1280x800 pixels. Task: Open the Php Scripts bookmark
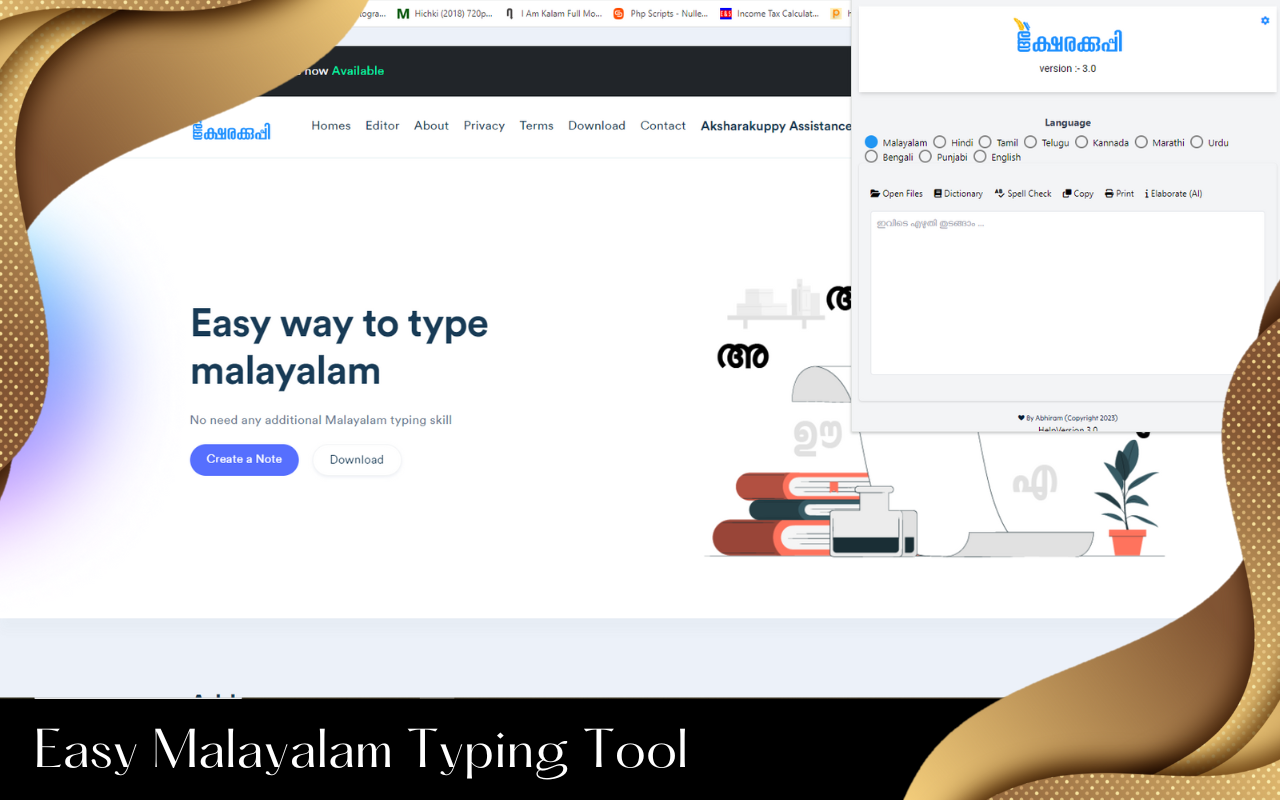[661, 14]
